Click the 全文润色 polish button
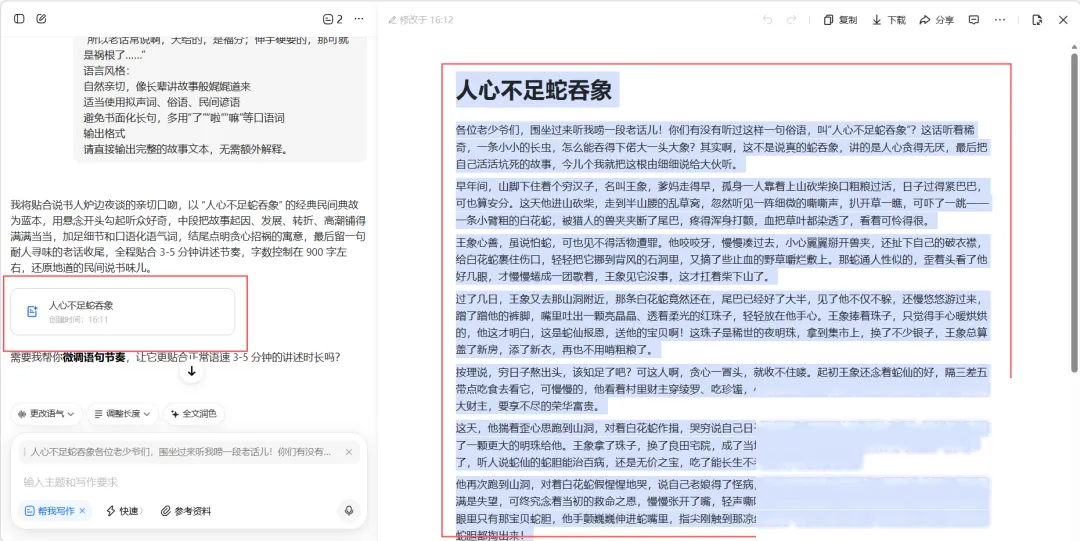1080x541 pixels. click(194, 414)
